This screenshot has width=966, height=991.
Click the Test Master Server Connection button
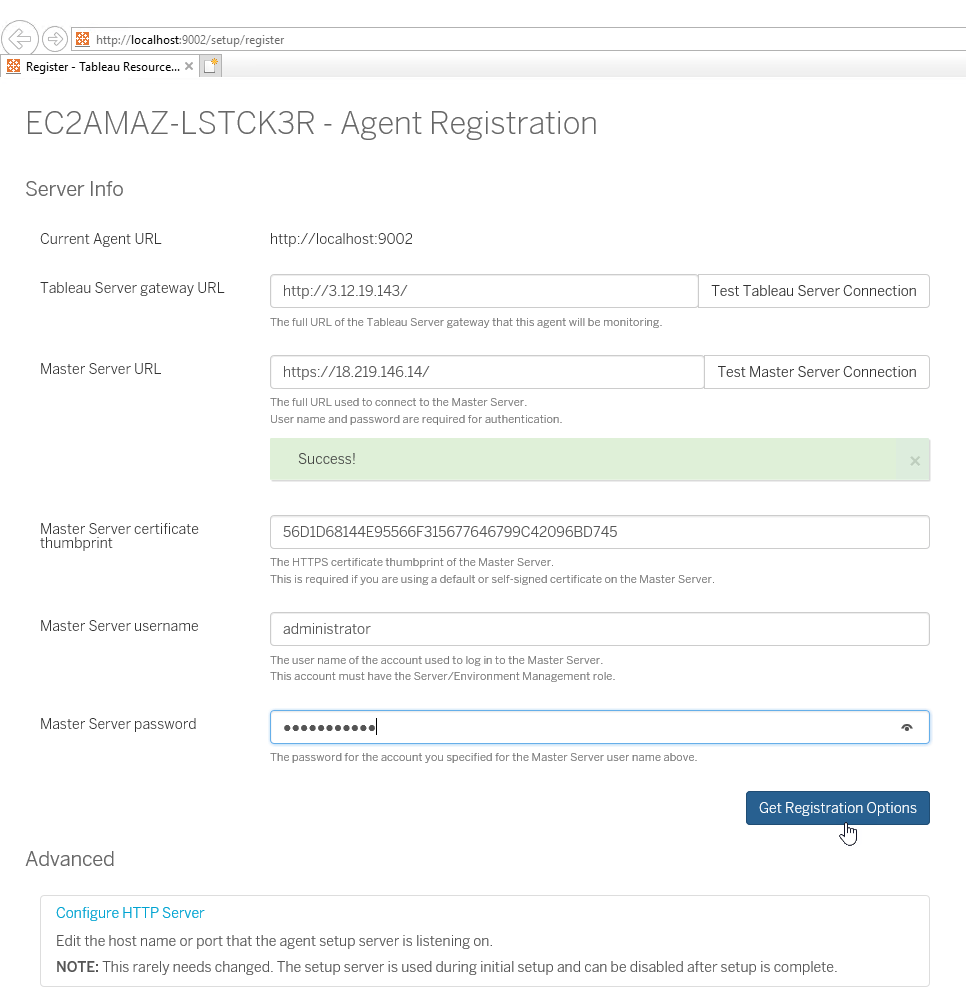pos(816,372)
